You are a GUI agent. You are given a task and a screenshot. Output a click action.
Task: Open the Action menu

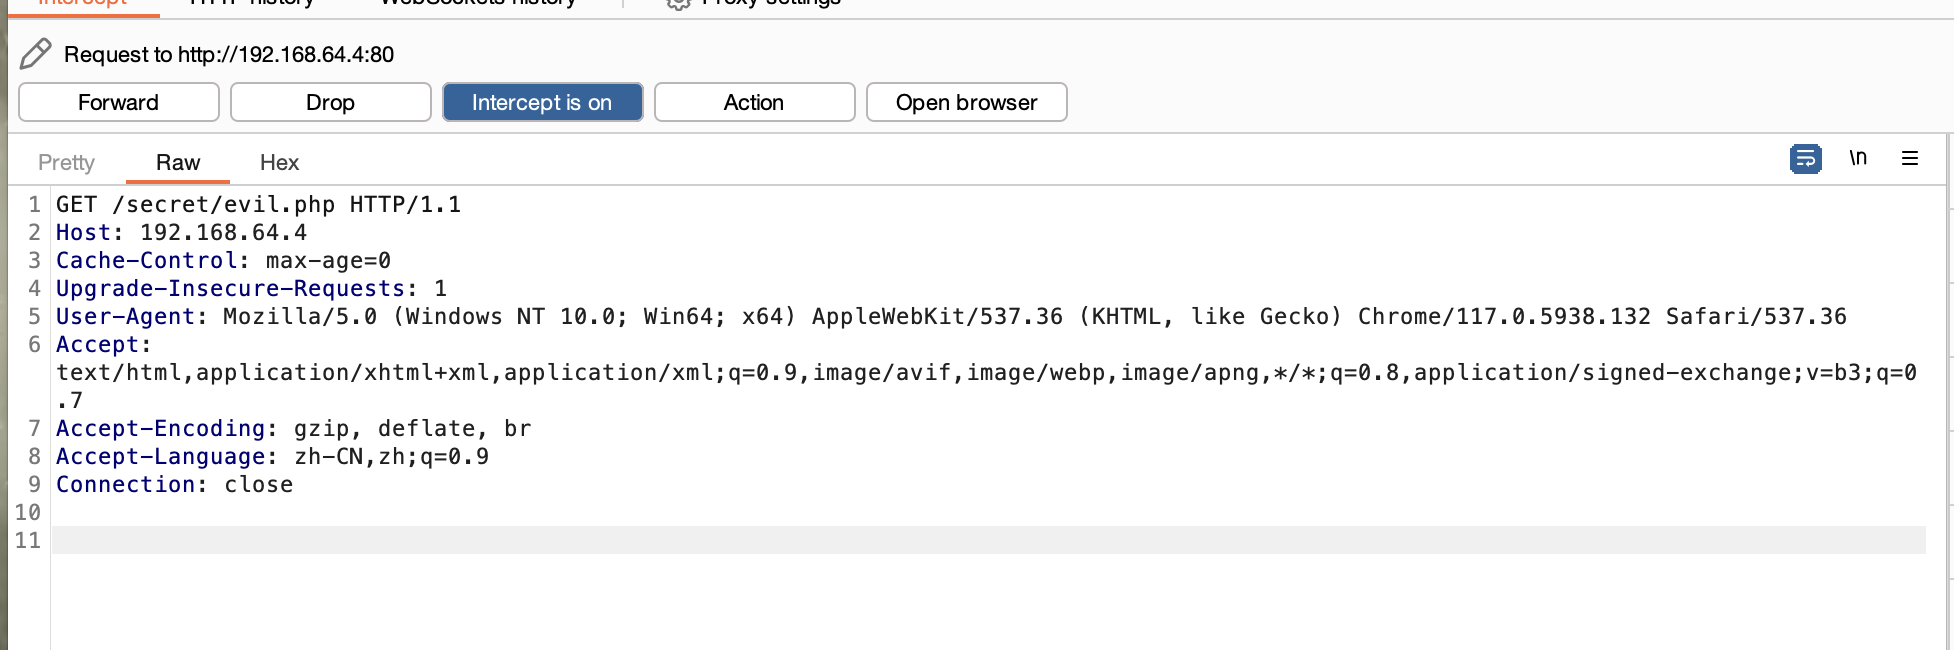pos(754,102)
